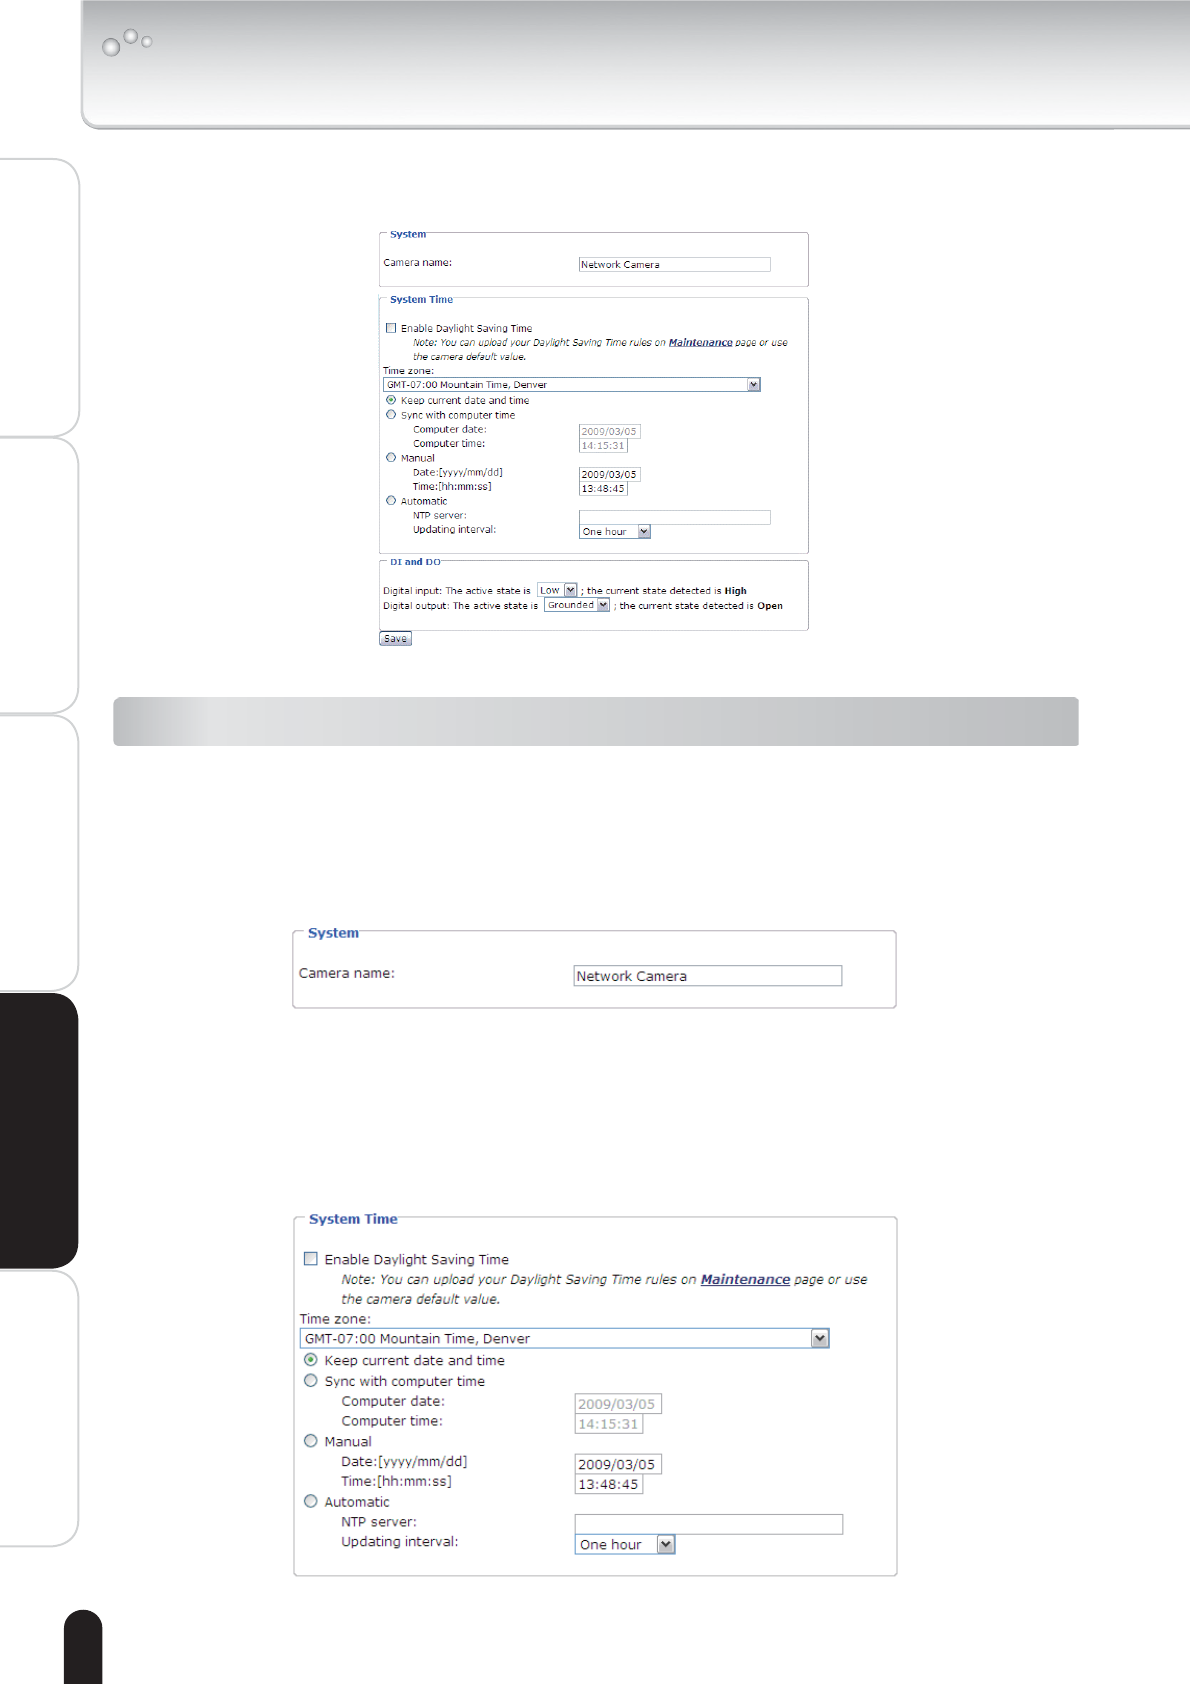Click Camera name field in small overview screenshot

coord(675,264)
